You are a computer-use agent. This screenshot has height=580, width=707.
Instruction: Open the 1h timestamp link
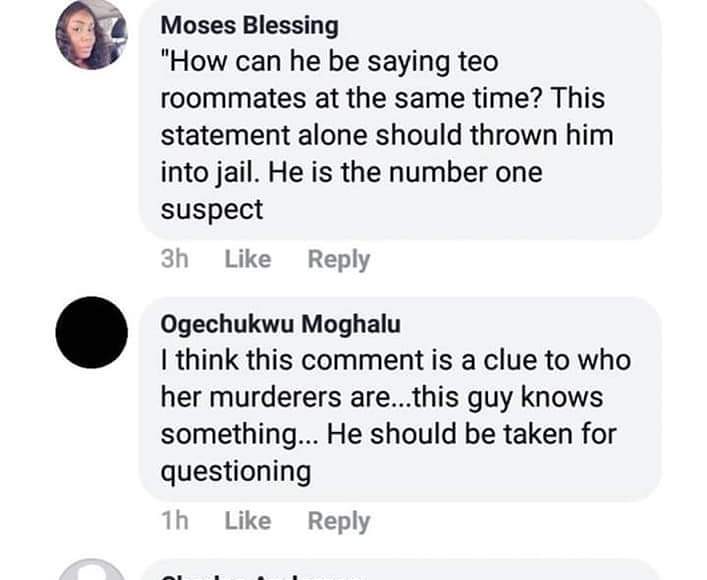pos(174,520)
